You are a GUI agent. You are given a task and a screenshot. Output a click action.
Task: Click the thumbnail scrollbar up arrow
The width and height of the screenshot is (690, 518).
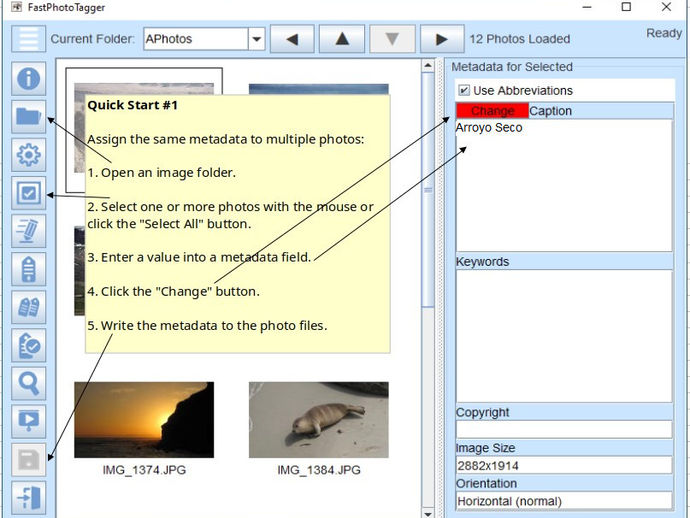tap(428, 66)
